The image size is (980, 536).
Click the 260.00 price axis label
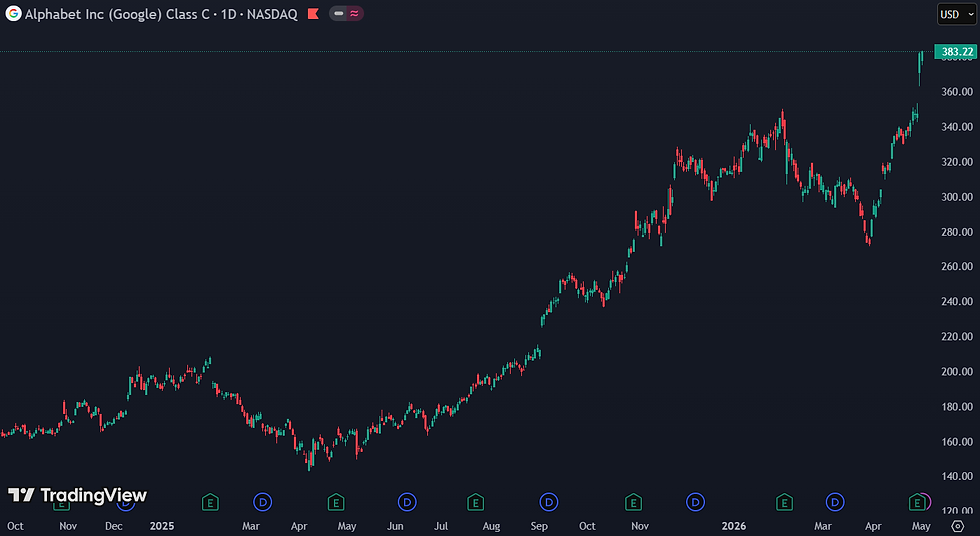click(958, 266)
